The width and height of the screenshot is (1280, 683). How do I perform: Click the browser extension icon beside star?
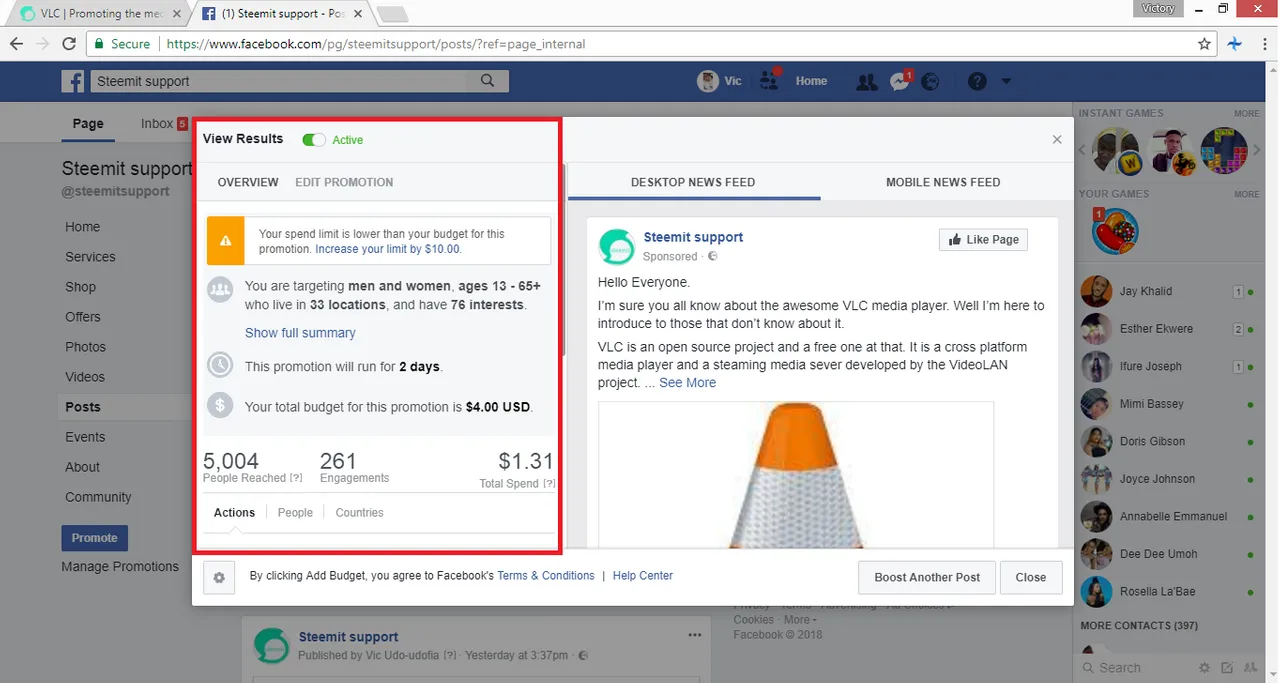tap(1234, 44)
